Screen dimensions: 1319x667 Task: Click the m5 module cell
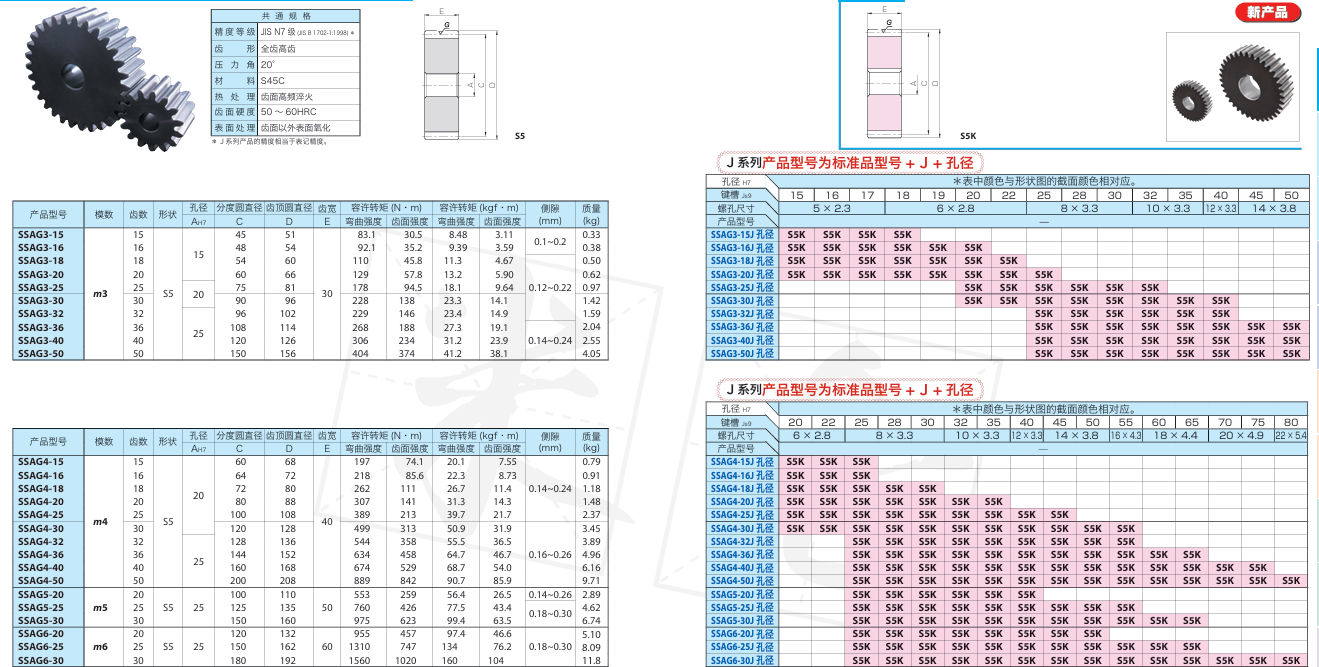pyautogui.click(x=103, y=607)
